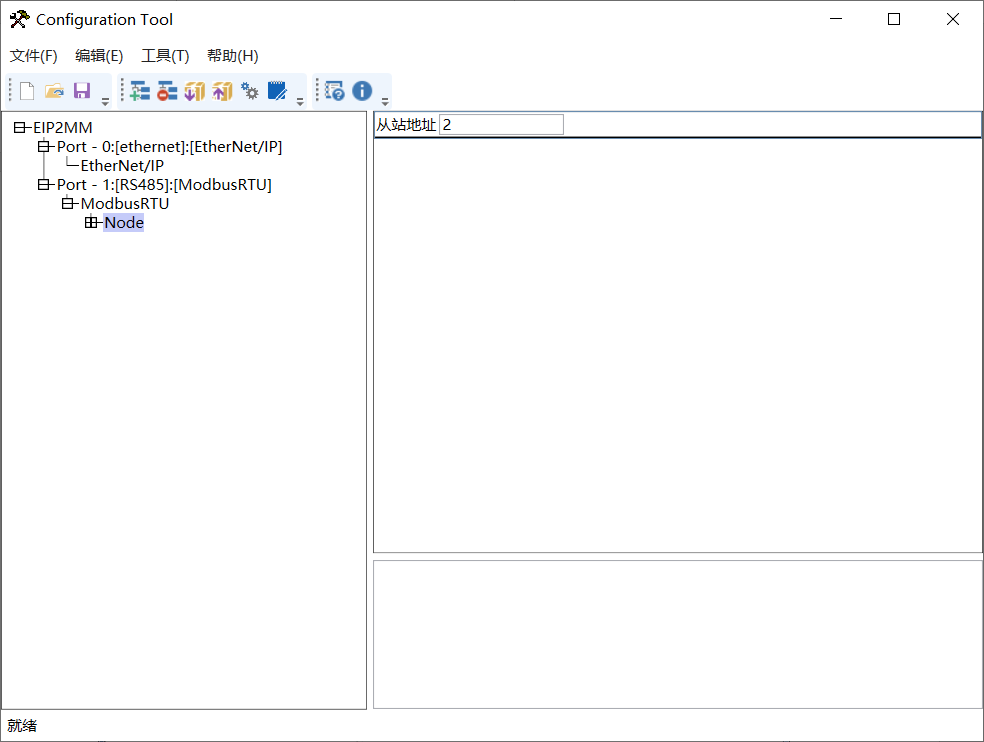Maximize the Configuration Tool window
Screen dimensions: 984x742
tap(894, 19)
